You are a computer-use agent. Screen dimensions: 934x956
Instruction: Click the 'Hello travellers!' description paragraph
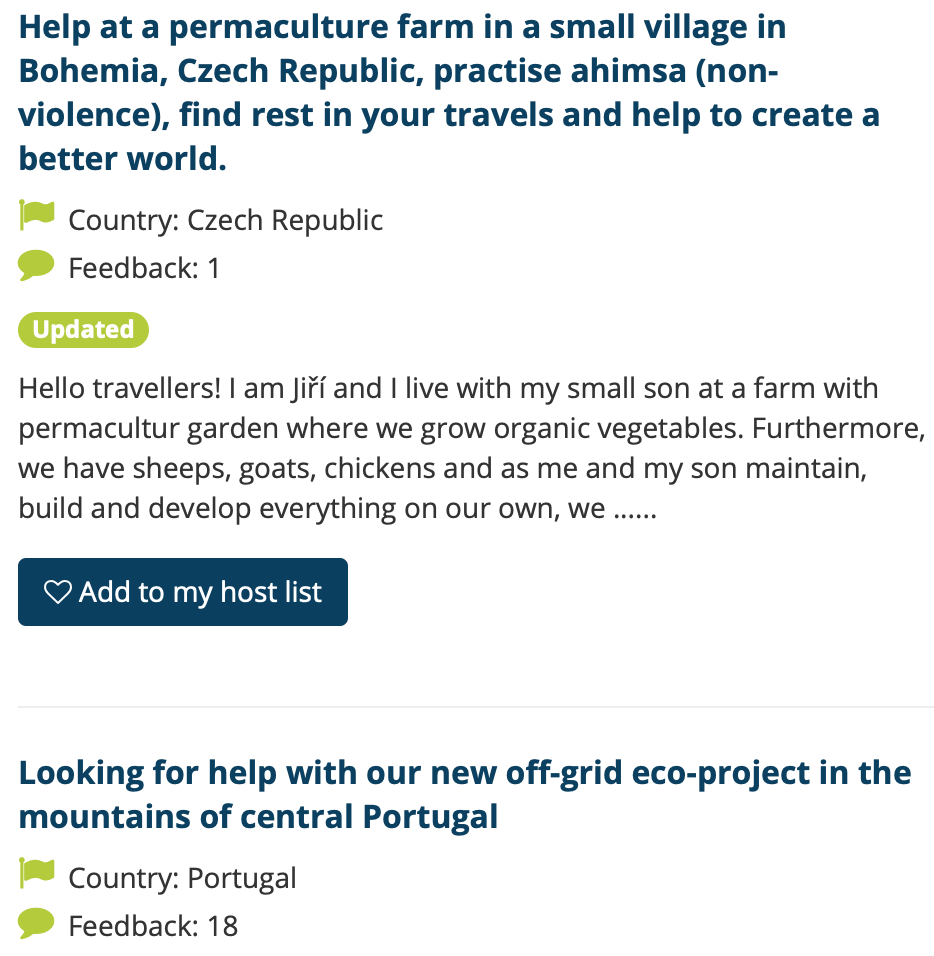(x=470, y=448)
